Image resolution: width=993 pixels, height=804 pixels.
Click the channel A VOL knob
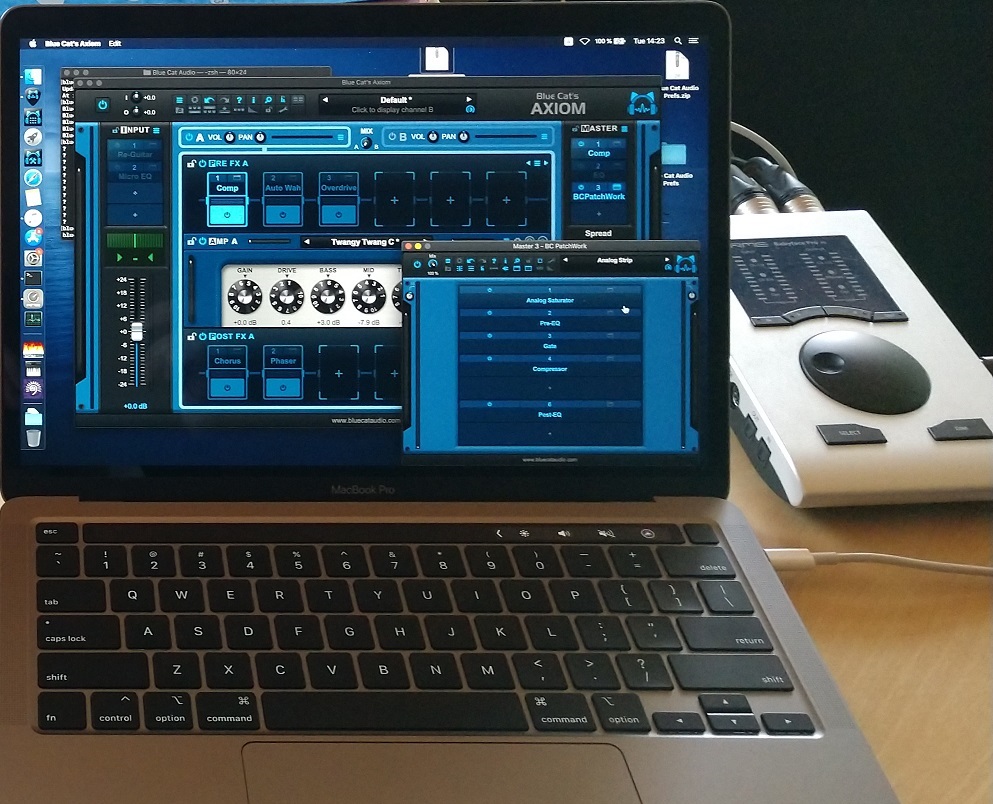click(229, 137)
